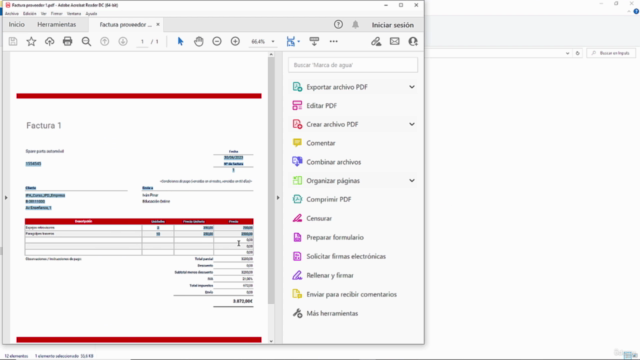The image size is (640, 360).
Task: Click the Factura 1 heading text
Action: coord(44,126)
